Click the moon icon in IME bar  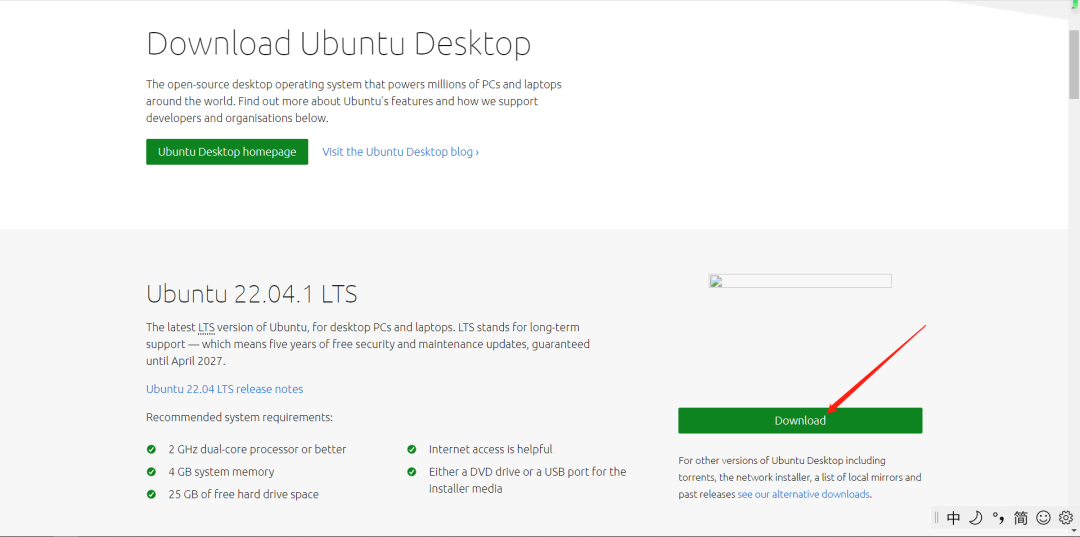[975, 518]
